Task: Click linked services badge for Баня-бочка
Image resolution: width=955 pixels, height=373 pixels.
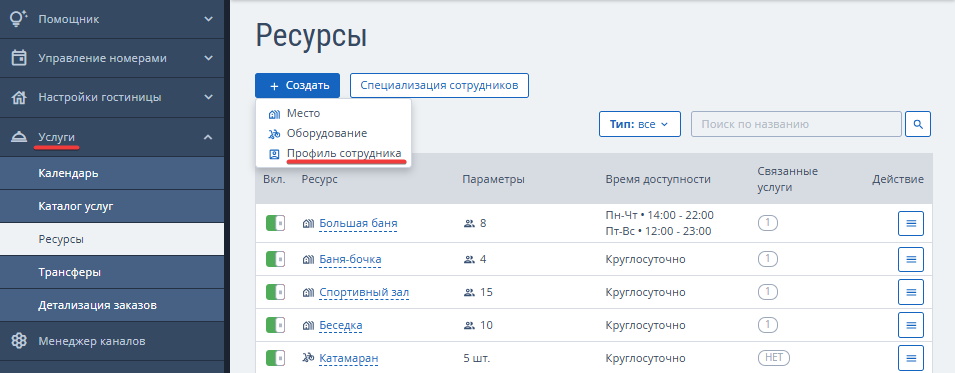Action: pyautogui.click(x=767, y=259)
